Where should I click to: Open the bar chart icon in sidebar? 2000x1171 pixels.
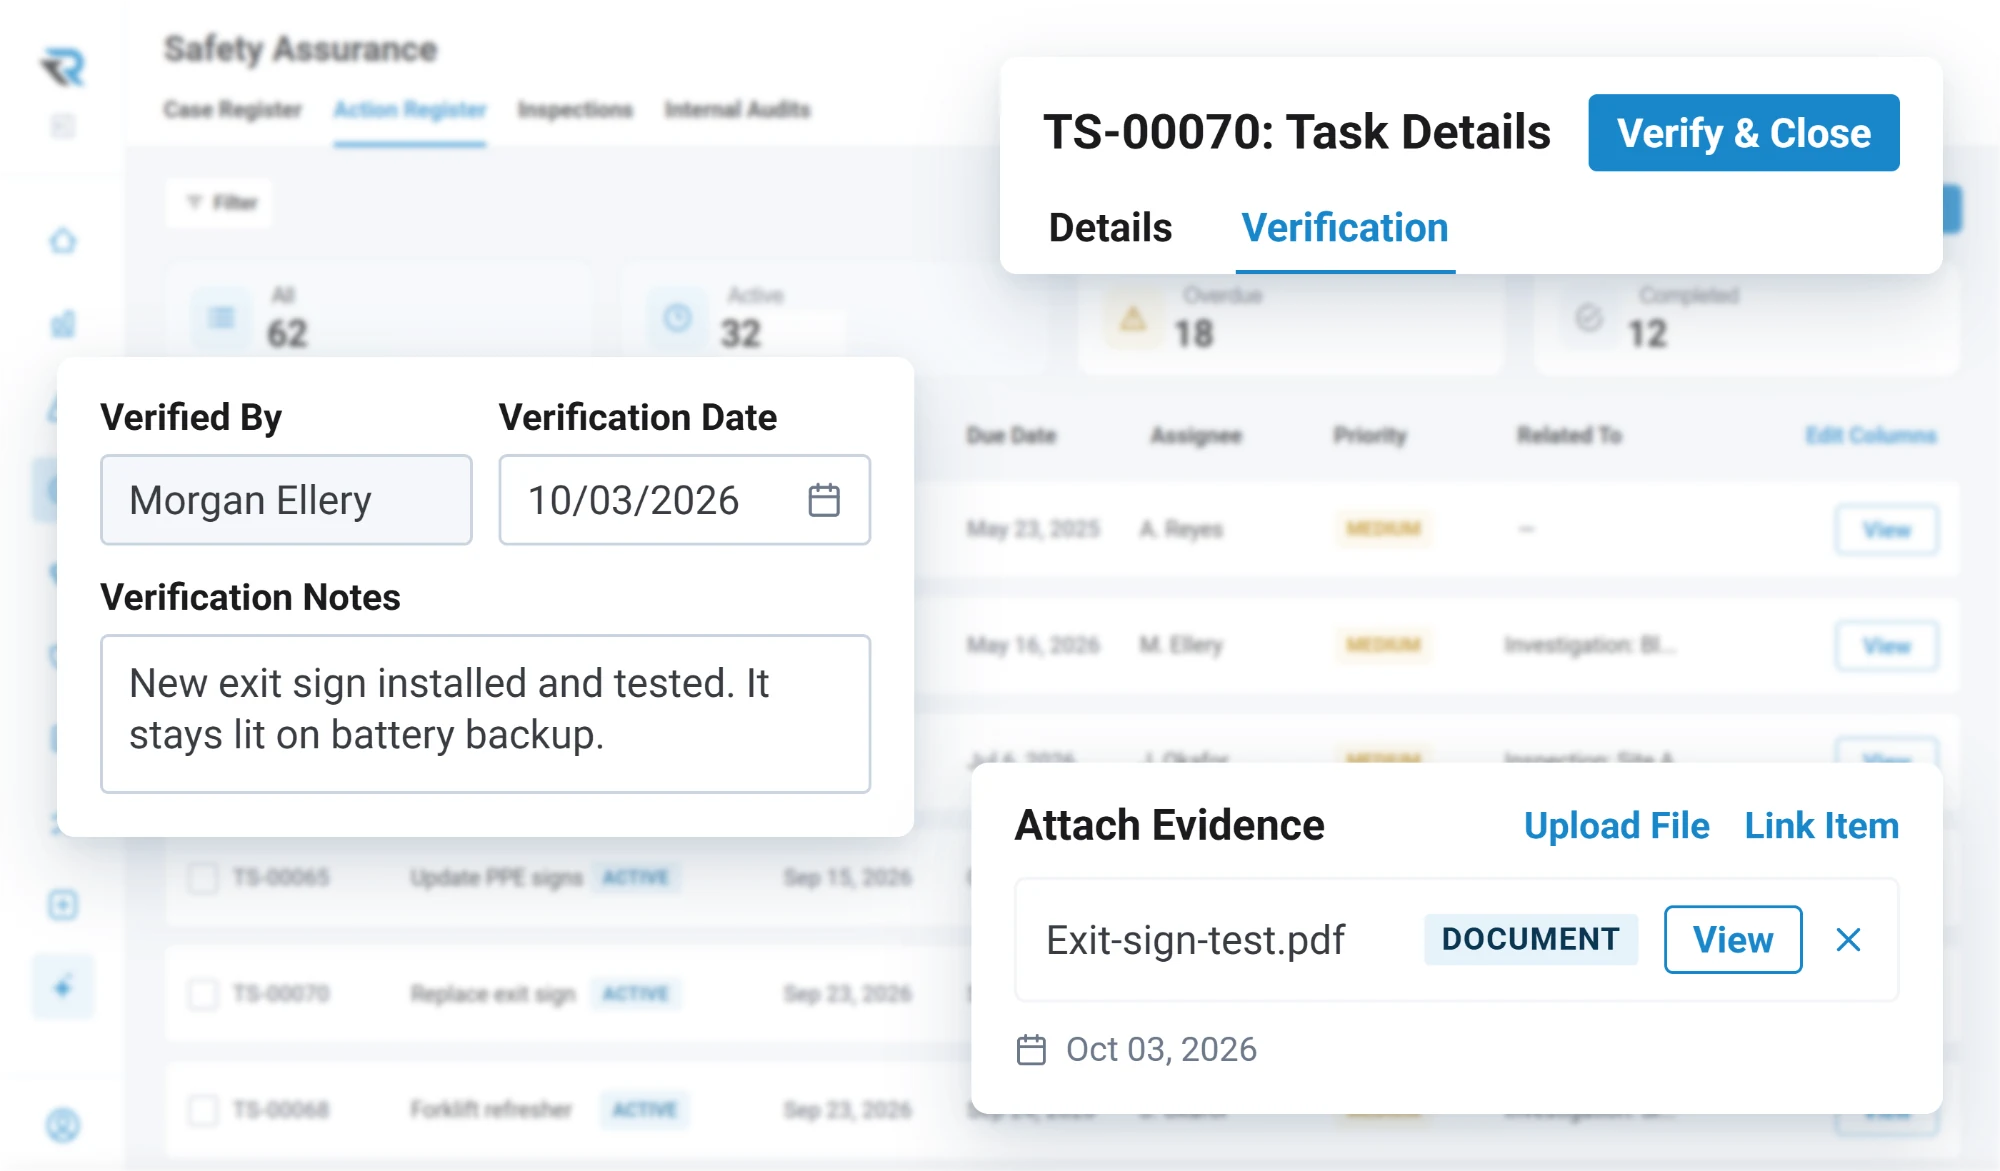tap(63, 324)
